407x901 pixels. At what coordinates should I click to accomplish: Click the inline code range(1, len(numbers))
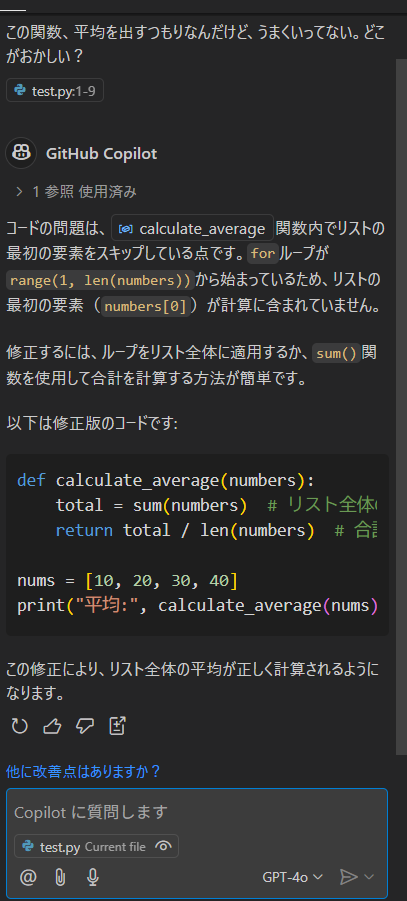(101, 280)
